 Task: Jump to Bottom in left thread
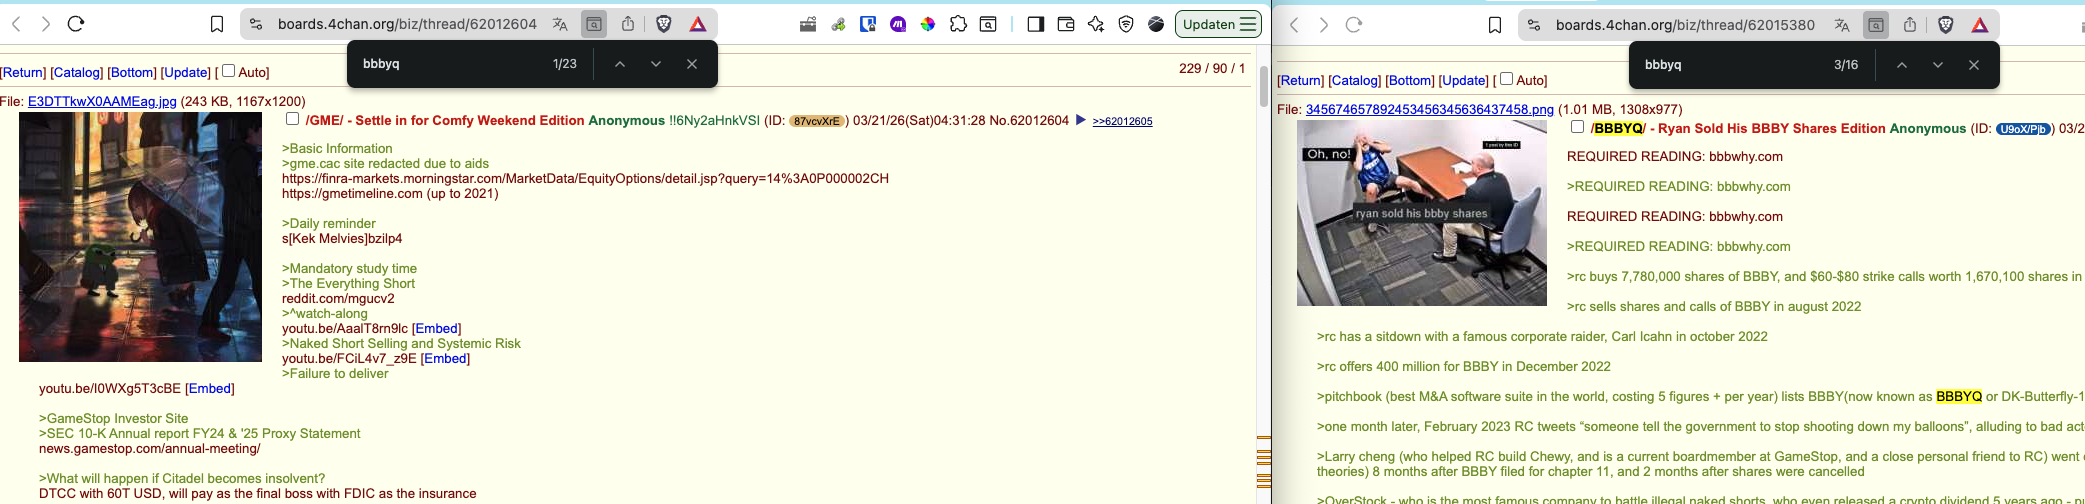tap(132, 72)
